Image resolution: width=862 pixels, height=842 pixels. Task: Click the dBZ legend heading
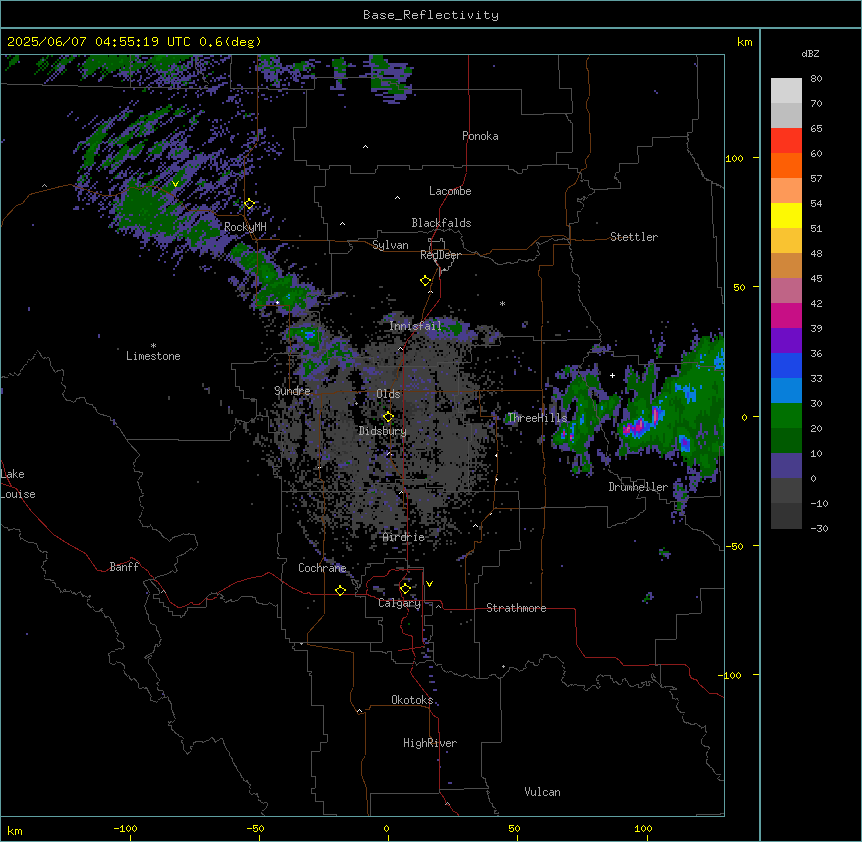pyautogui.click(x=810, y=53)
